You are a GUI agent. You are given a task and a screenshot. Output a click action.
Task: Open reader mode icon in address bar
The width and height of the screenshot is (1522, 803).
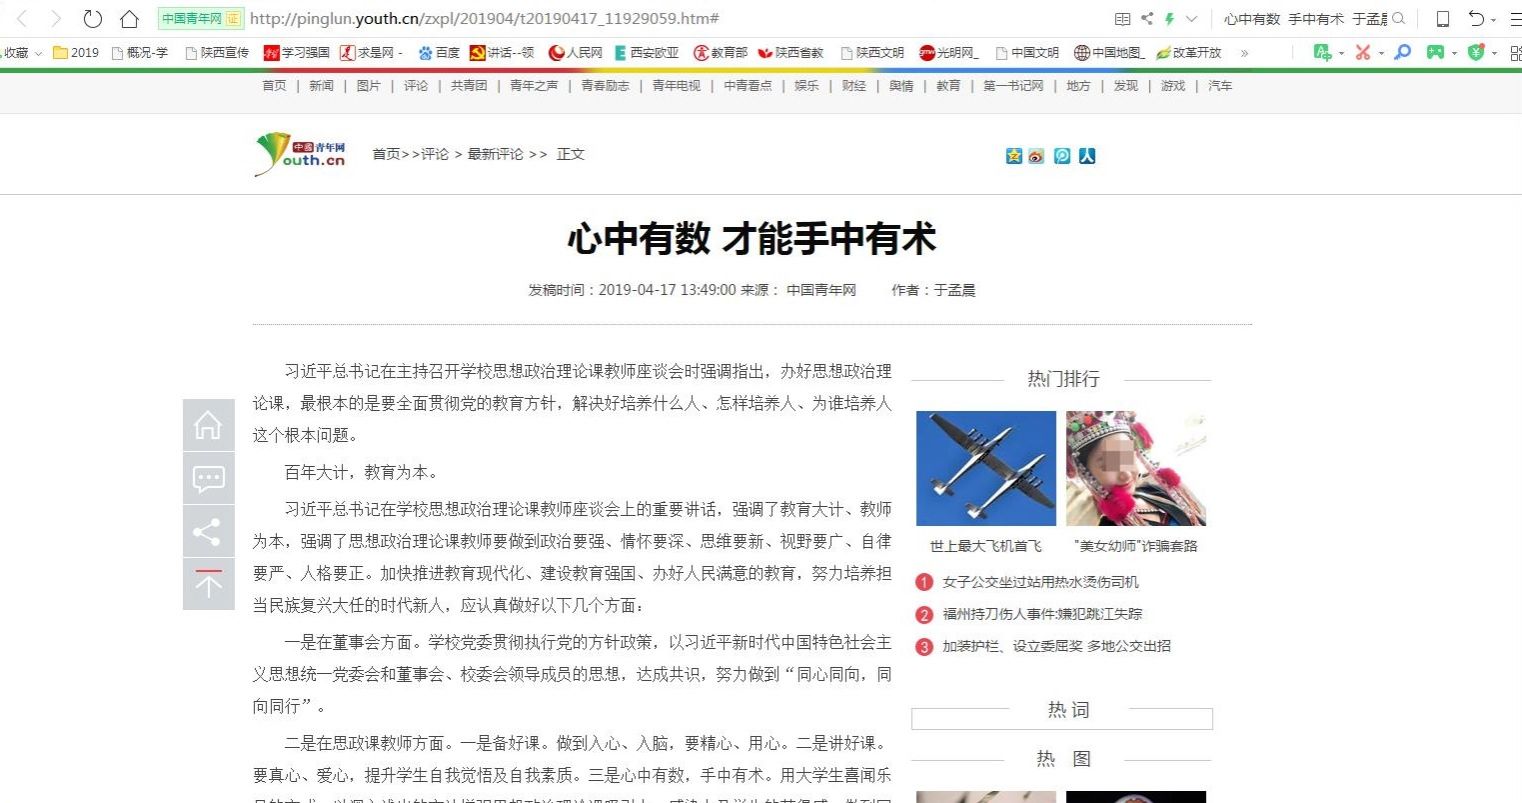click(1123, 19)
